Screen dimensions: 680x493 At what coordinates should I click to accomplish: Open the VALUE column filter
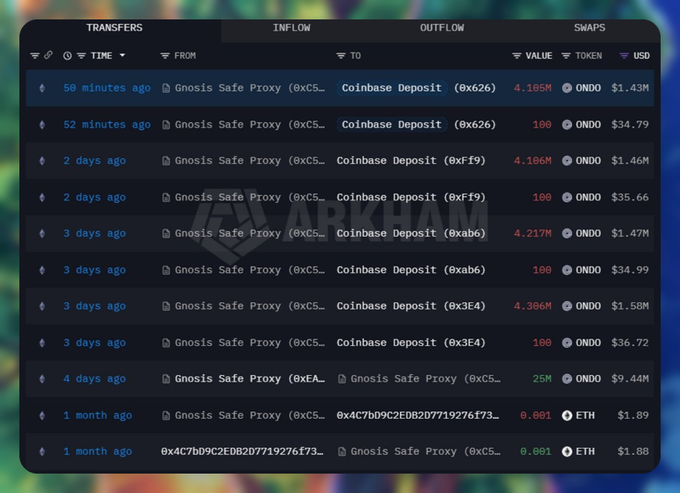517,56
